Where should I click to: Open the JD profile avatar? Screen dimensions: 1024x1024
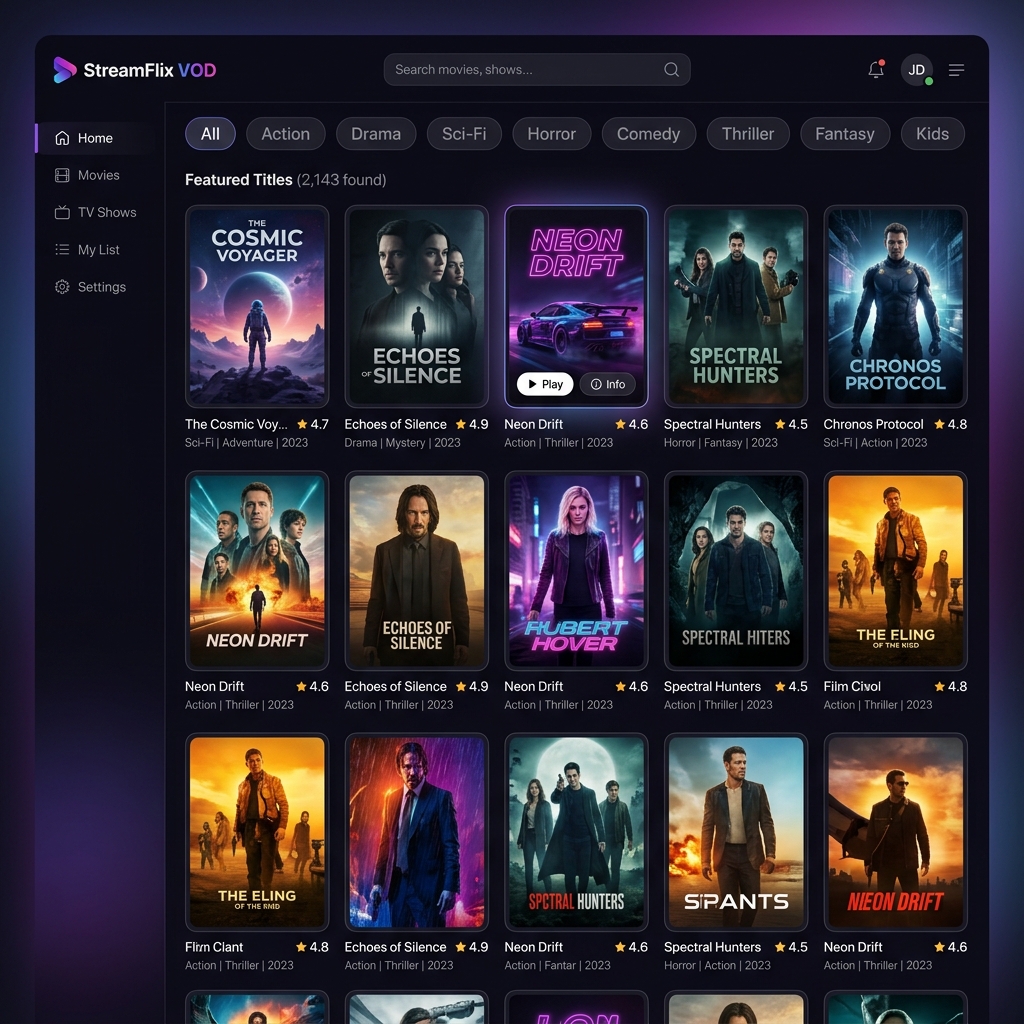(x=916, y=70)
